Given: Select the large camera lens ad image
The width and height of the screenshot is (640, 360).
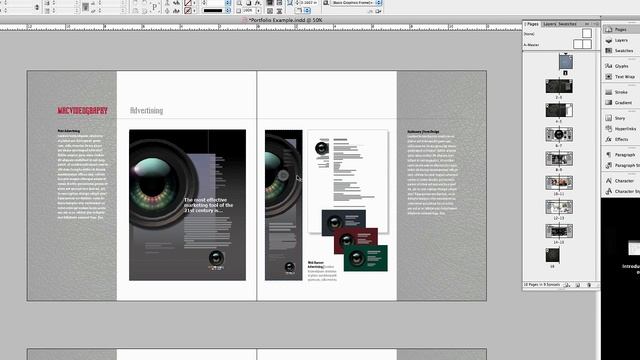Looking at the screenshot, I should (x=187, y=205).
